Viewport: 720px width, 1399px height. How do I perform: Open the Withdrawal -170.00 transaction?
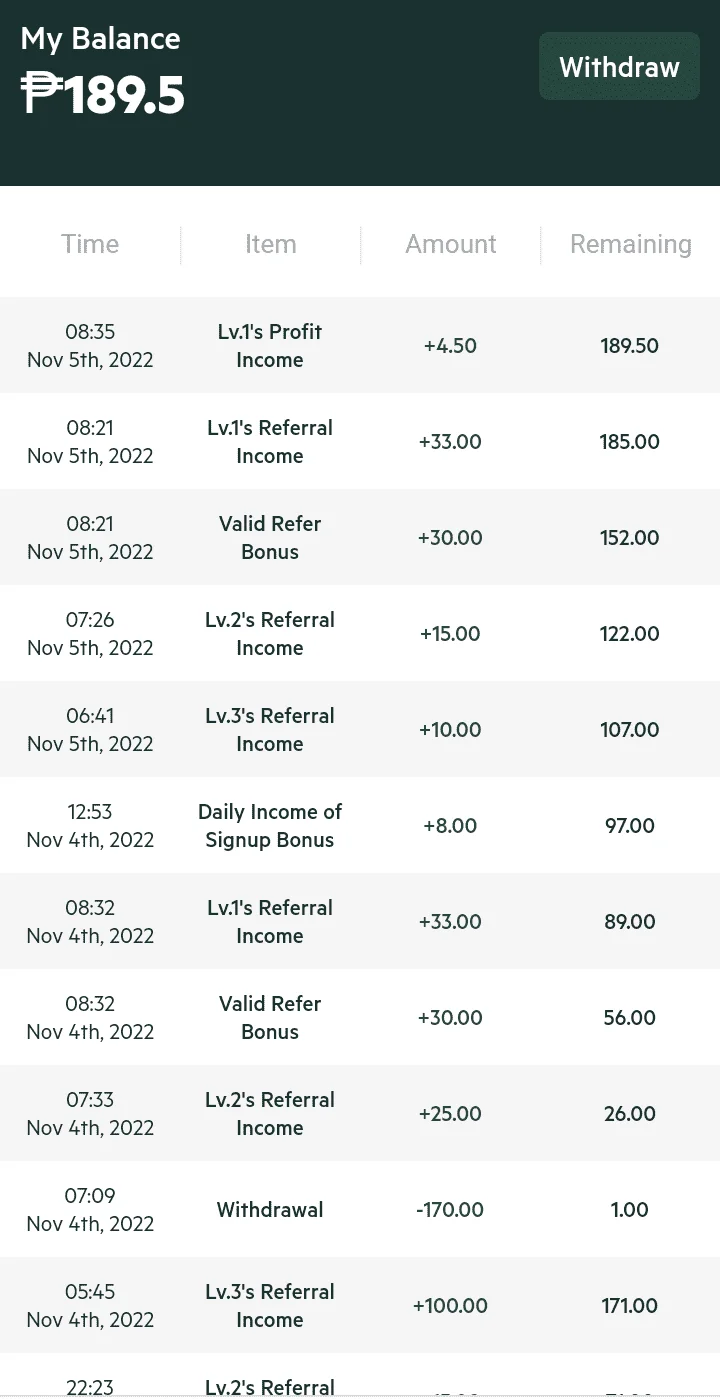click(x=360, y=1209)
